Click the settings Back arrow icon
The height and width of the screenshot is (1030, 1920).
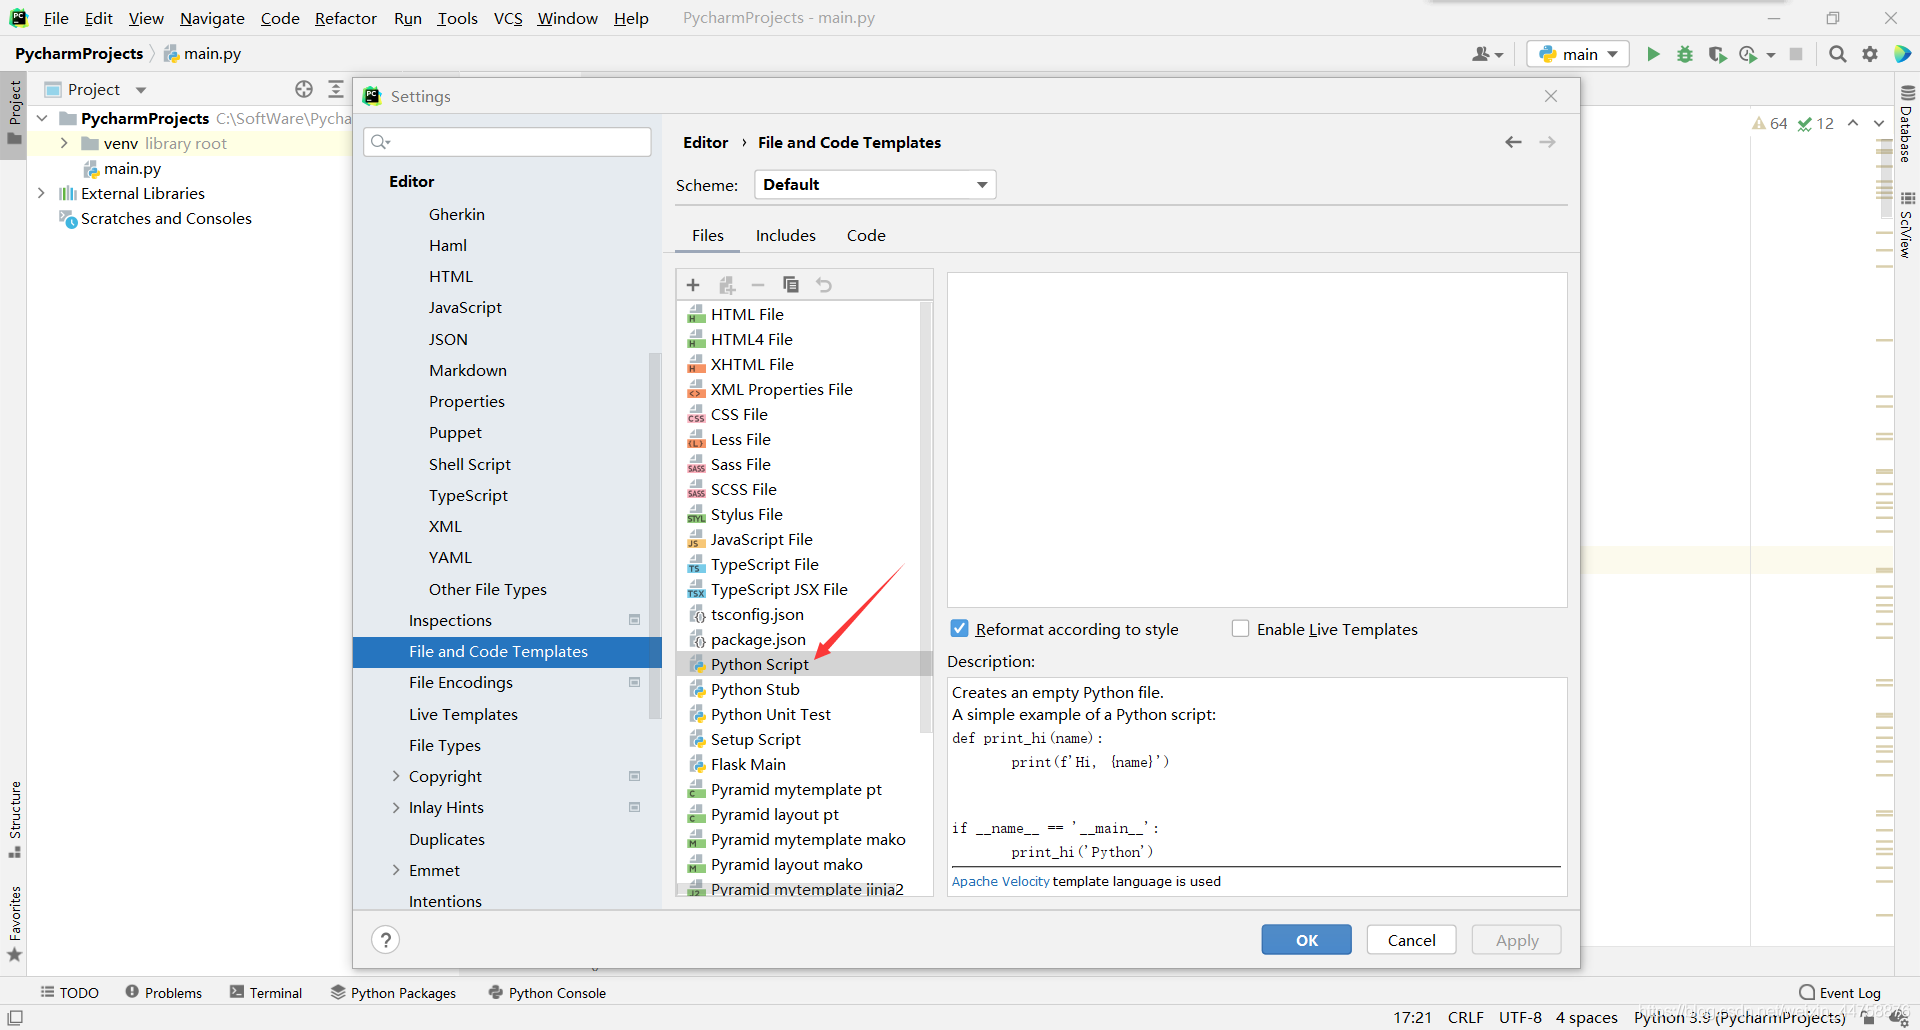coord(1513,142)
